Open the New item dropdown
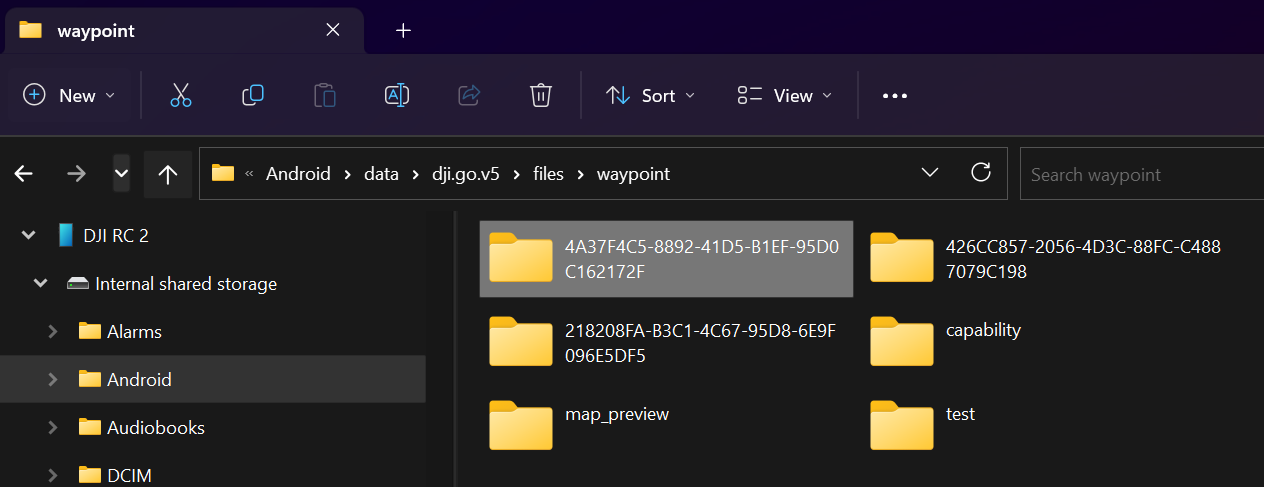This screenshot has width=1264, height=487. coord(70,96)
